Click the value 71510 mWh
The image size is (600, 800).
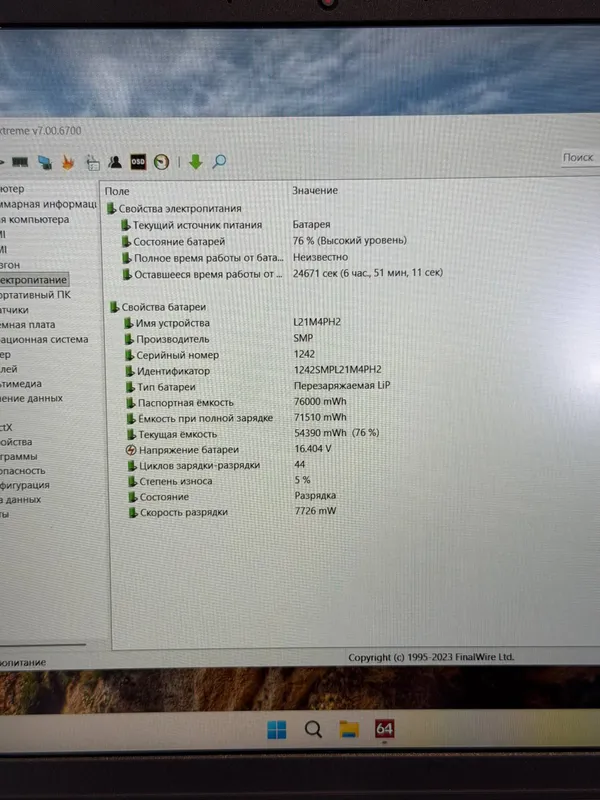(320, 417)
